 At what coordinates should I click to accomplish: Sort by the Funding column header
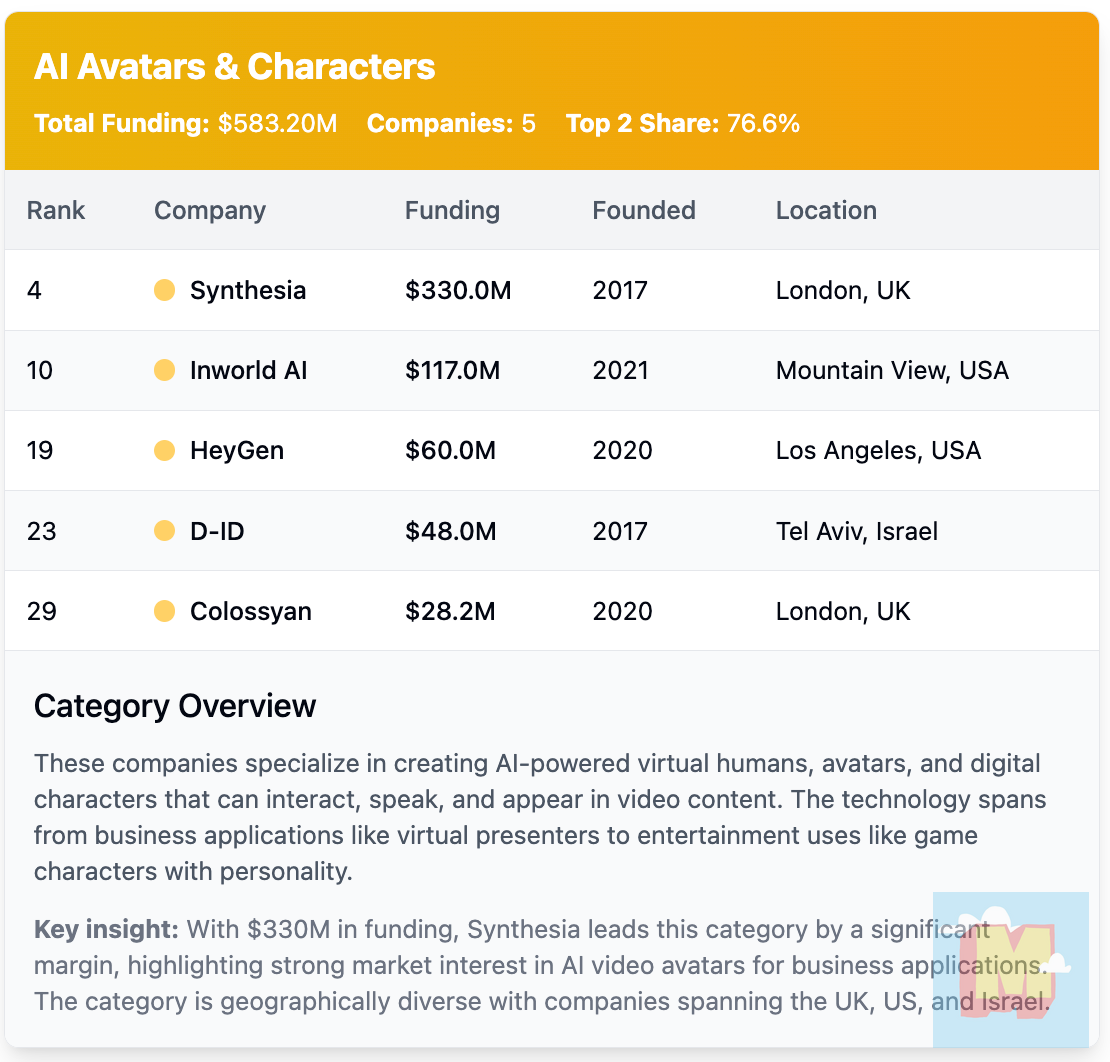pyautogui.click(x=452, y=210)
